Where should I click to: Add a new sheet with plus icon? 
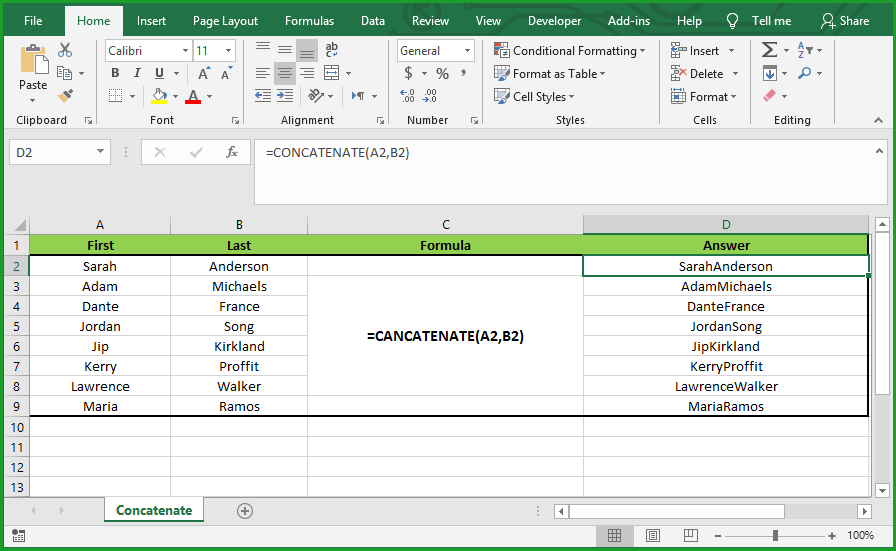(244, 510)
